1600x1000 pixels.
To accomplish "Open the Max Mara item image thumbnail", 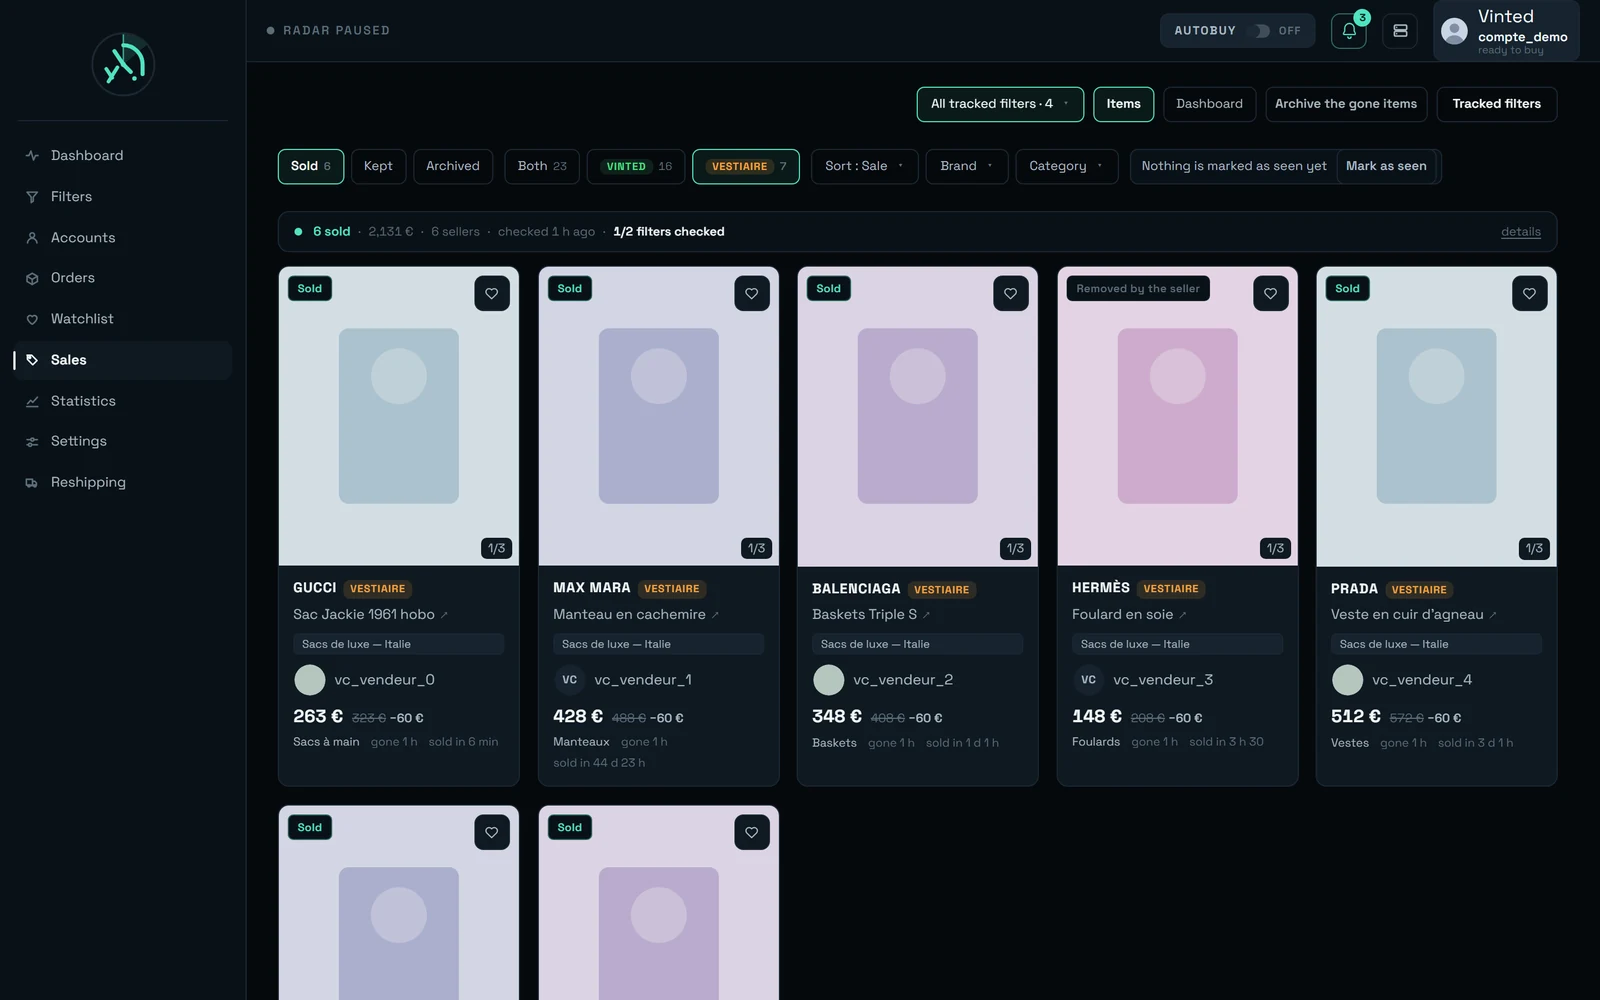I will click(x=658, y=416).
